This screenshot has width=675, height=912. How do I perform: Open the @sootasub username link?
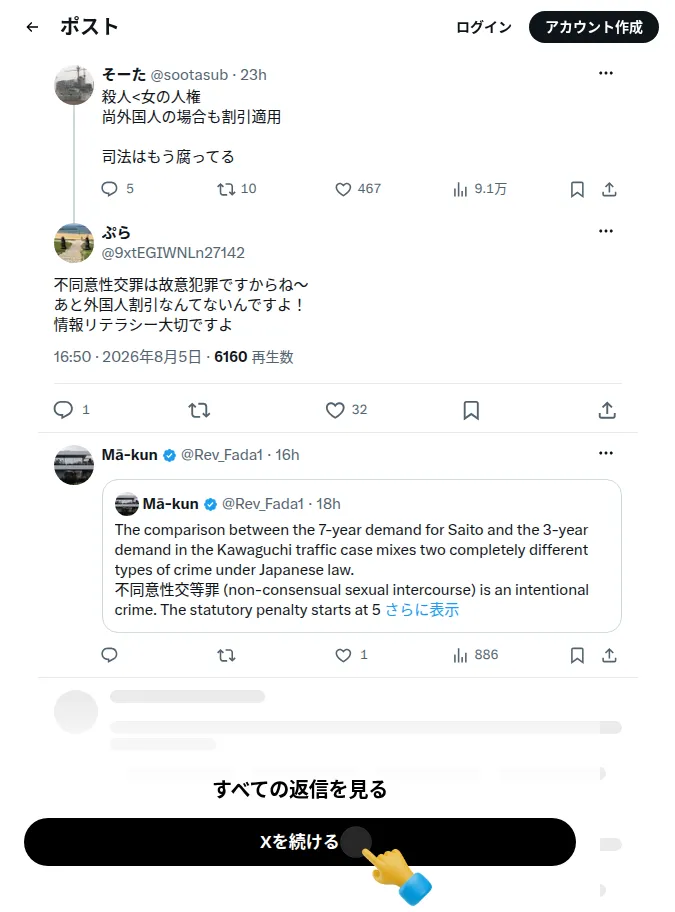point(190,75)
